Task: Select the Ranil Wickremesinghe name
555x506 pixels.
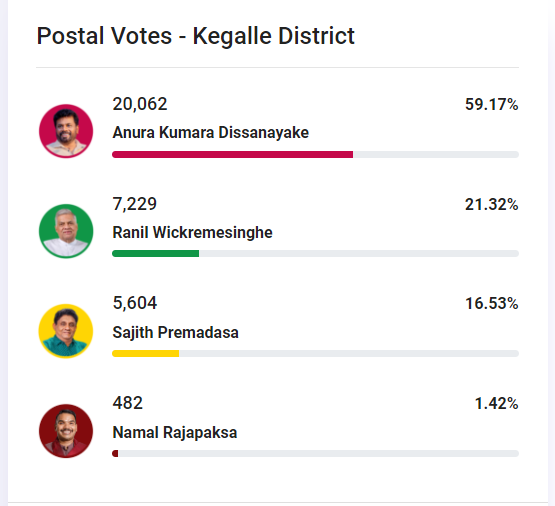Action: pos(193,233)
